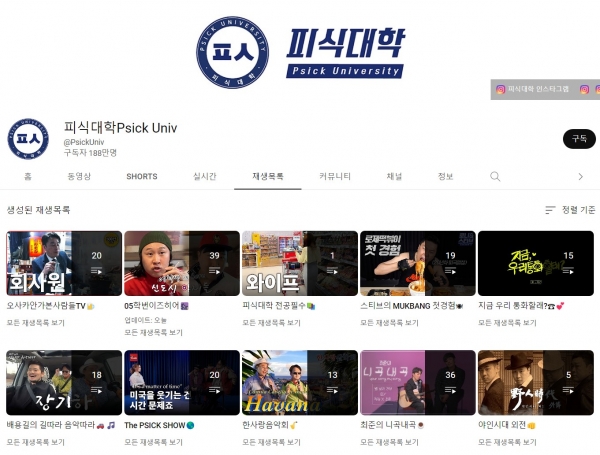Viewport: 600px width, 455px height.
Task: View full playlist under The PSICK SHOW
Action: pyautogui.click(x=153, y=442)
